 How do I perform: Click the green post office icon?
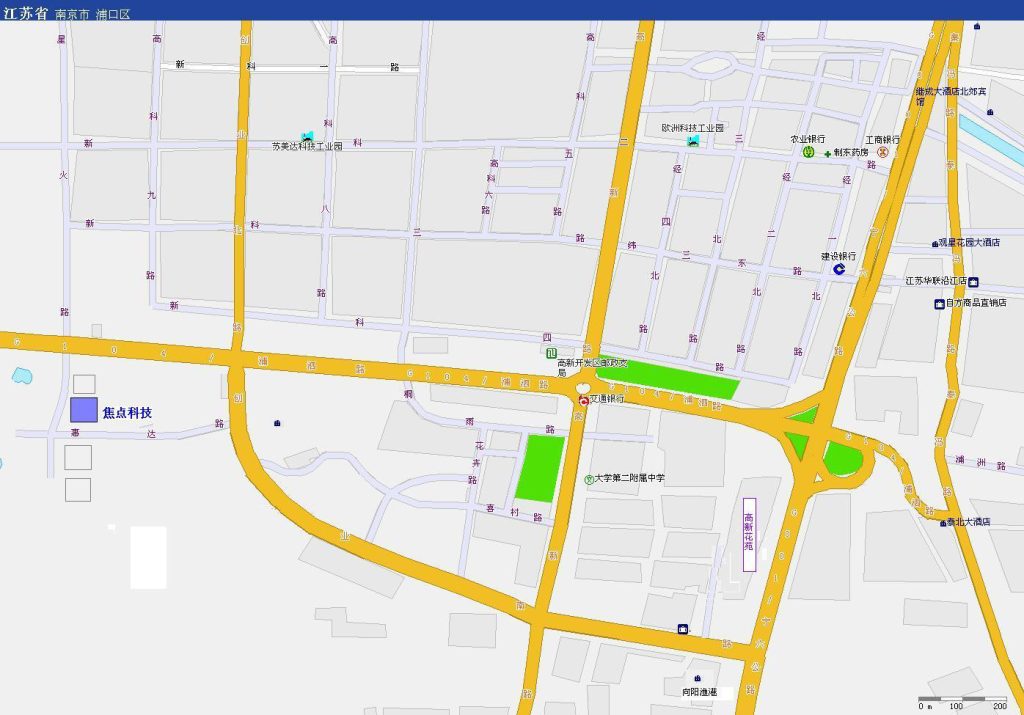click(x=551, y=351)
